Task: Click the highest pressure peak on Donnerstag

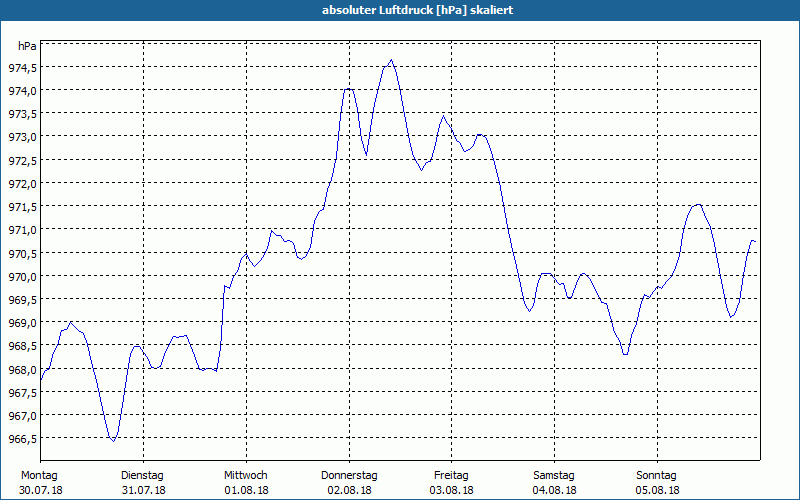Action: [391, 60]
